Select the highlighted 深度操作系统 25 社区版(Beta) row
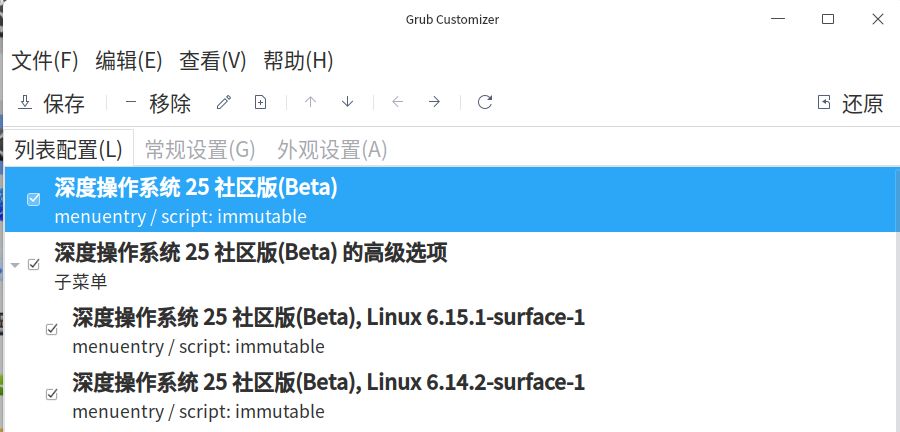This screenshot has height=432, width=900. (452, 200)
